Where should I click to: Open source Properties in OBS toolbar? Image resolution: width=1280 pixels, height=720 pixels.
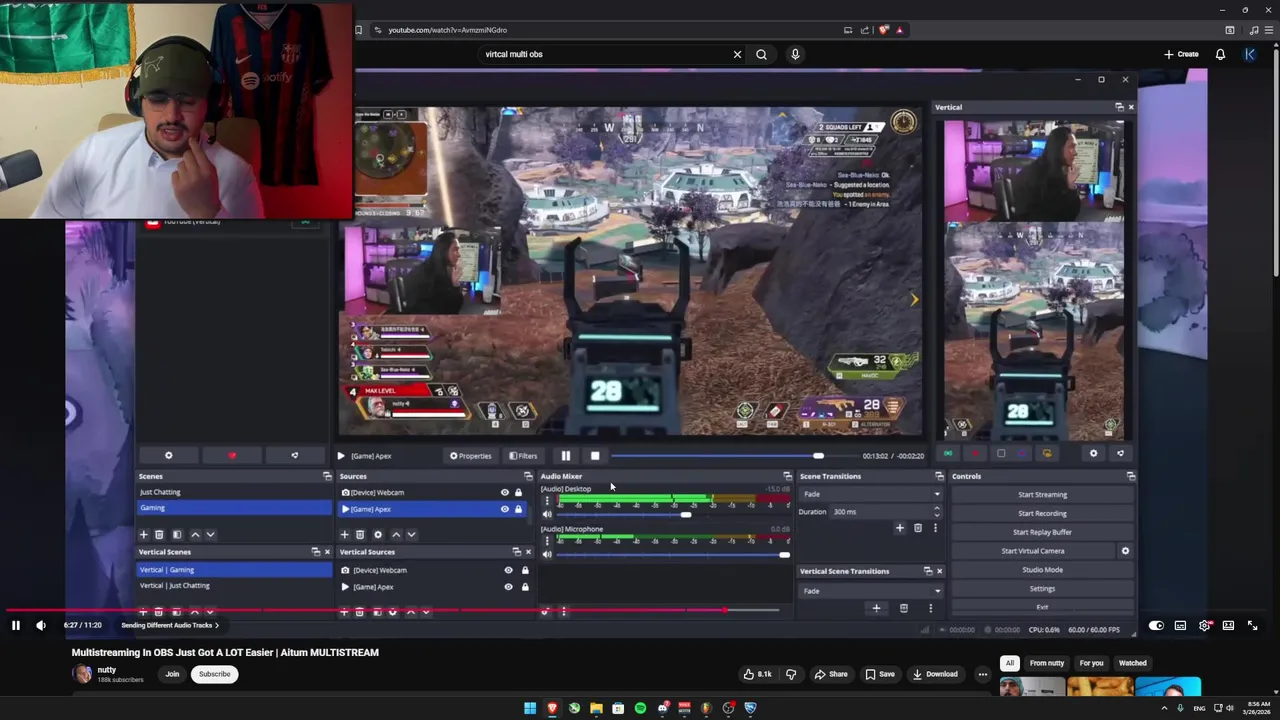pyautogui.click(x=471, y=456)
